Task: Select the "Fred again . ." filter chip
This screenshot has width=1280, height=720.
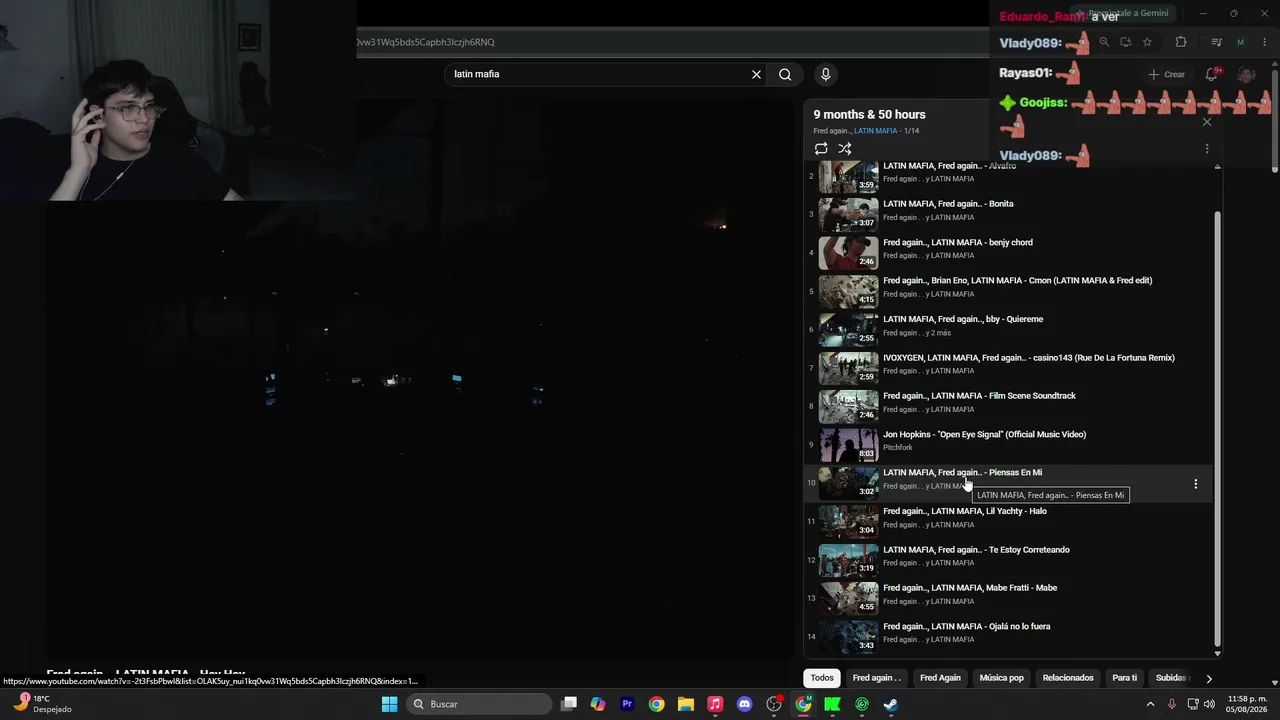Action: click(x=877, y=678)
